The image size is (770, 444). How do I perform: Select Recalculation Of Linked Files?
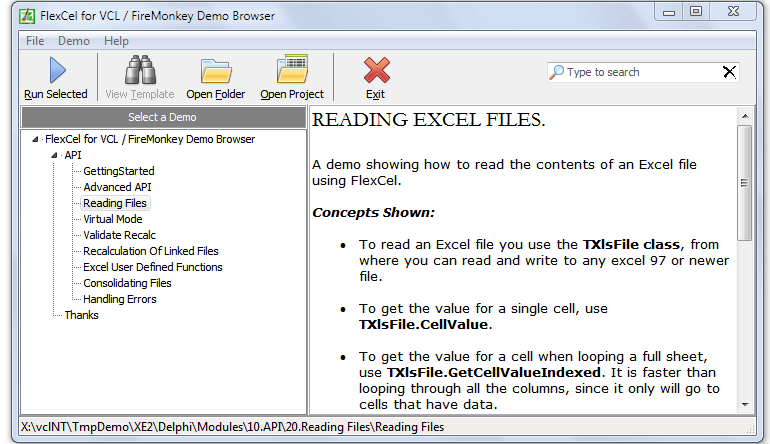(x=151, y=251)
